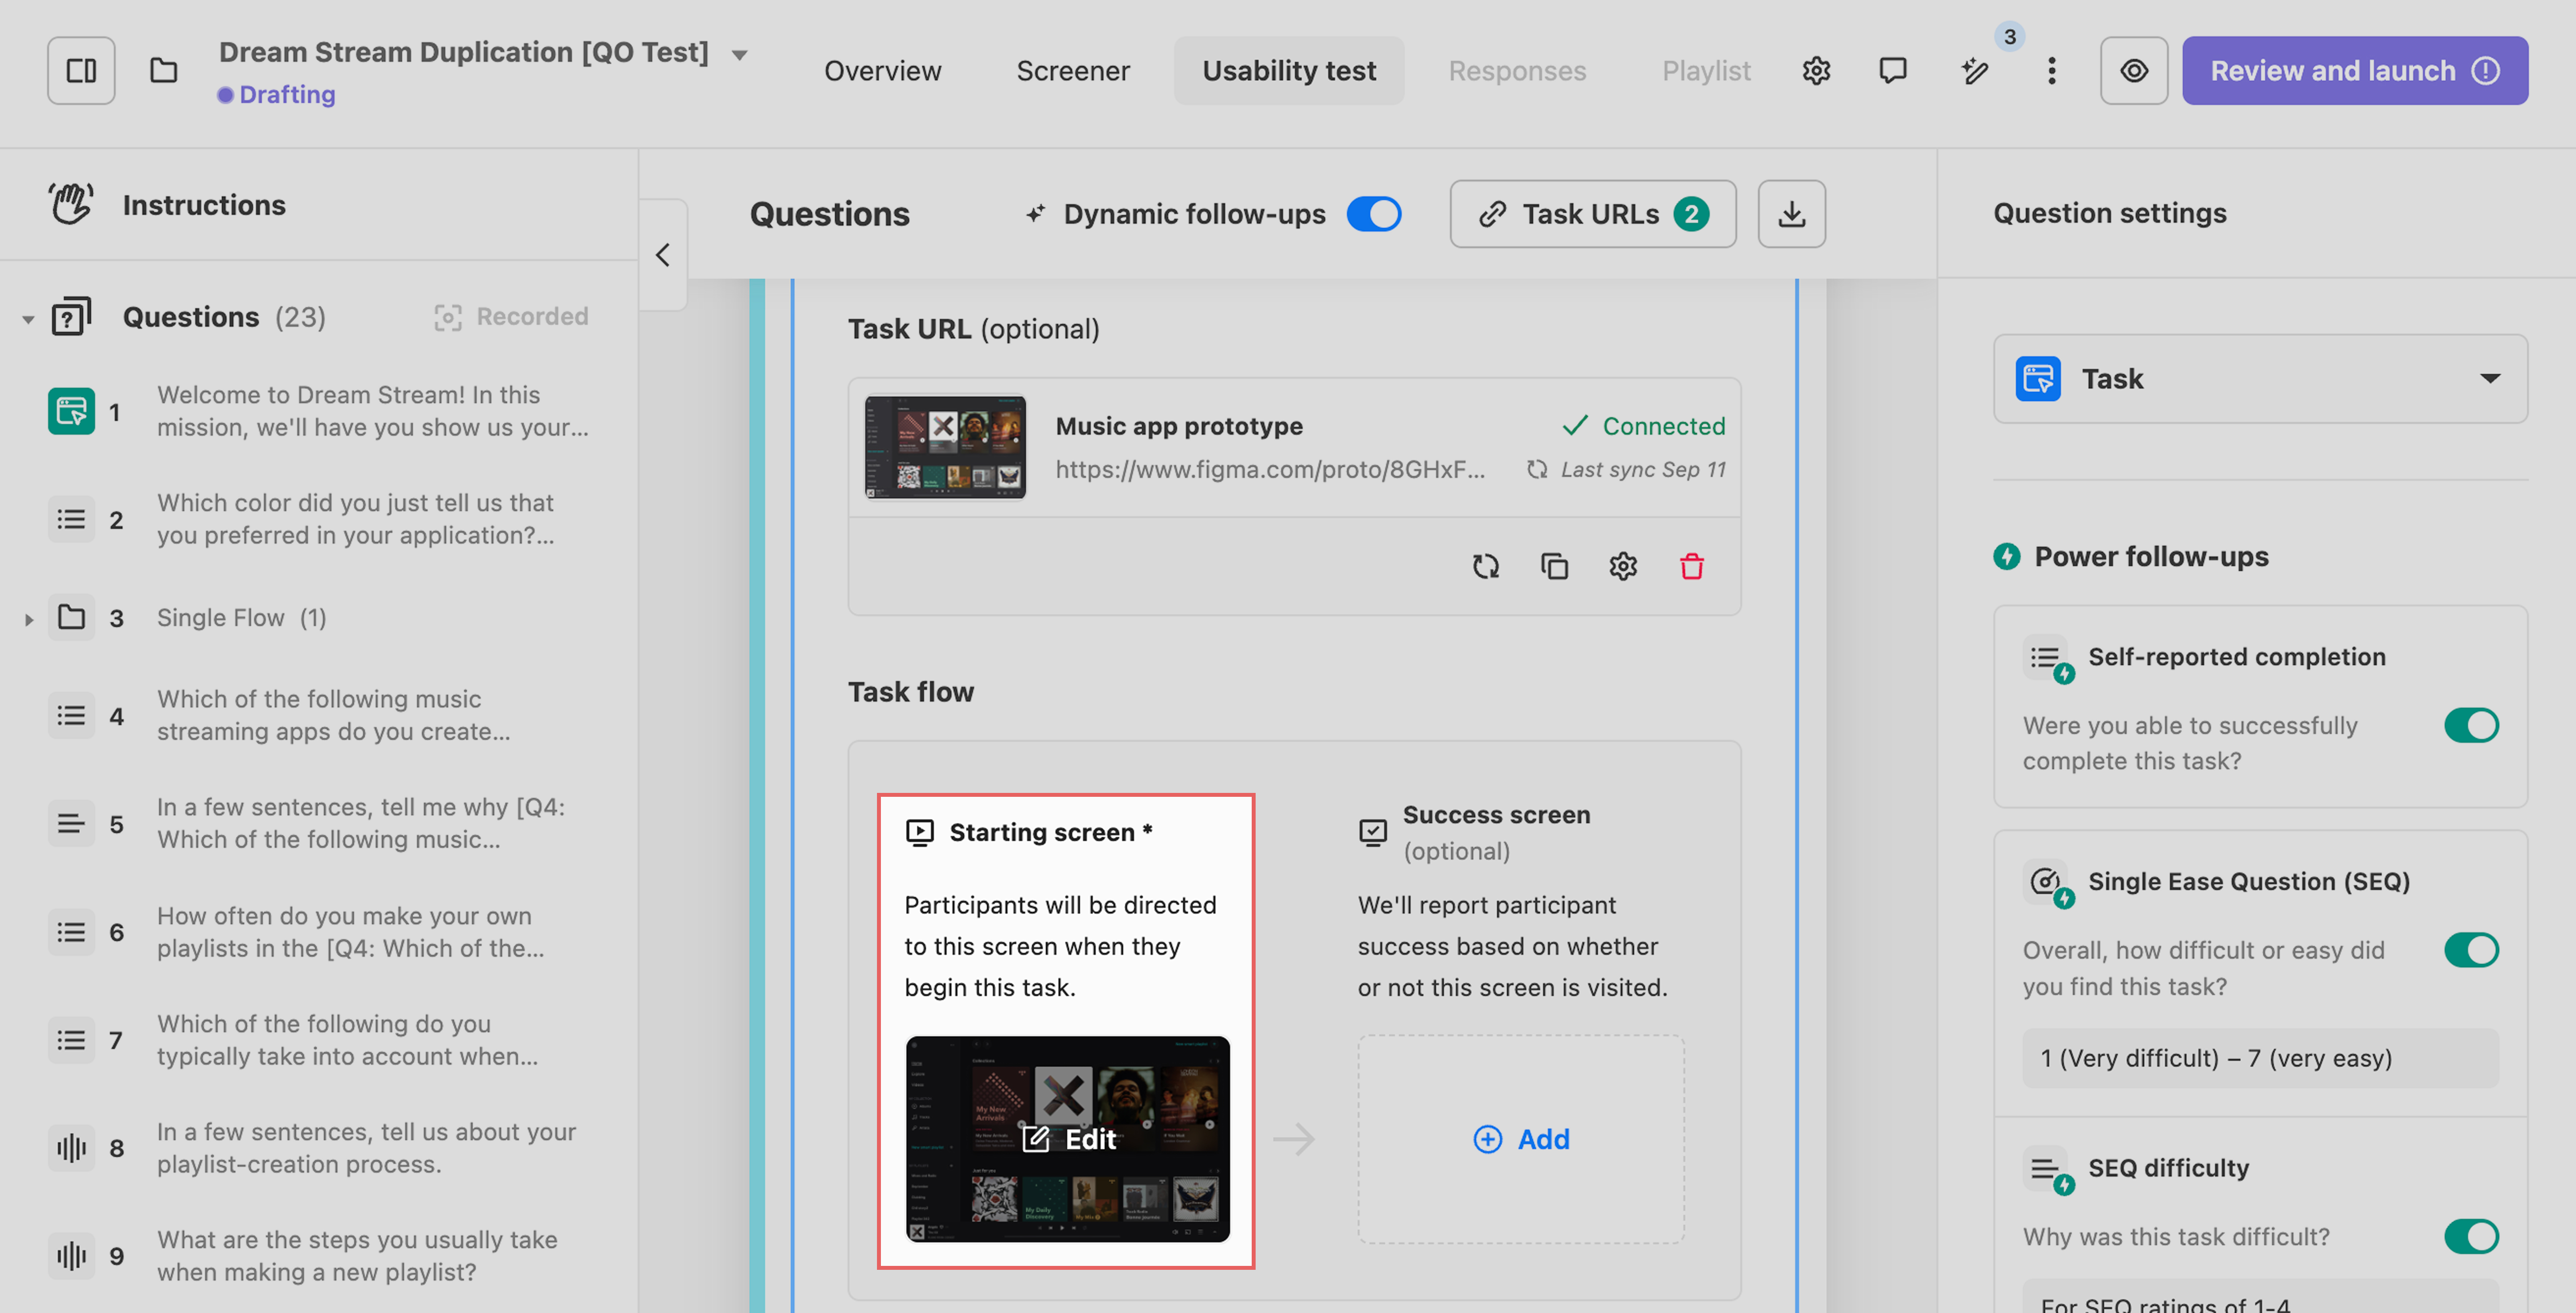
Task: Switch to the Screener tab
Action: point(1072,70)
